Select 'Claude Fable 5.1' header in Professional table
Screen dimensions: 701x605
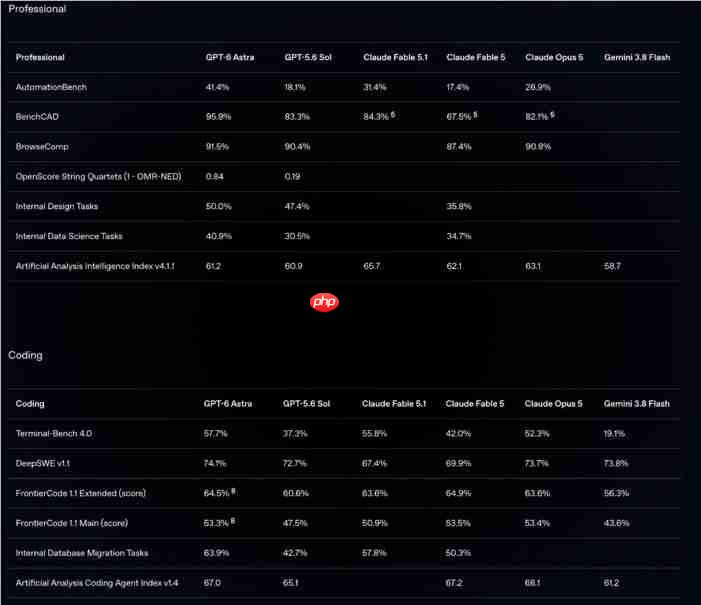pyautogui.click(x=395, y=57)
